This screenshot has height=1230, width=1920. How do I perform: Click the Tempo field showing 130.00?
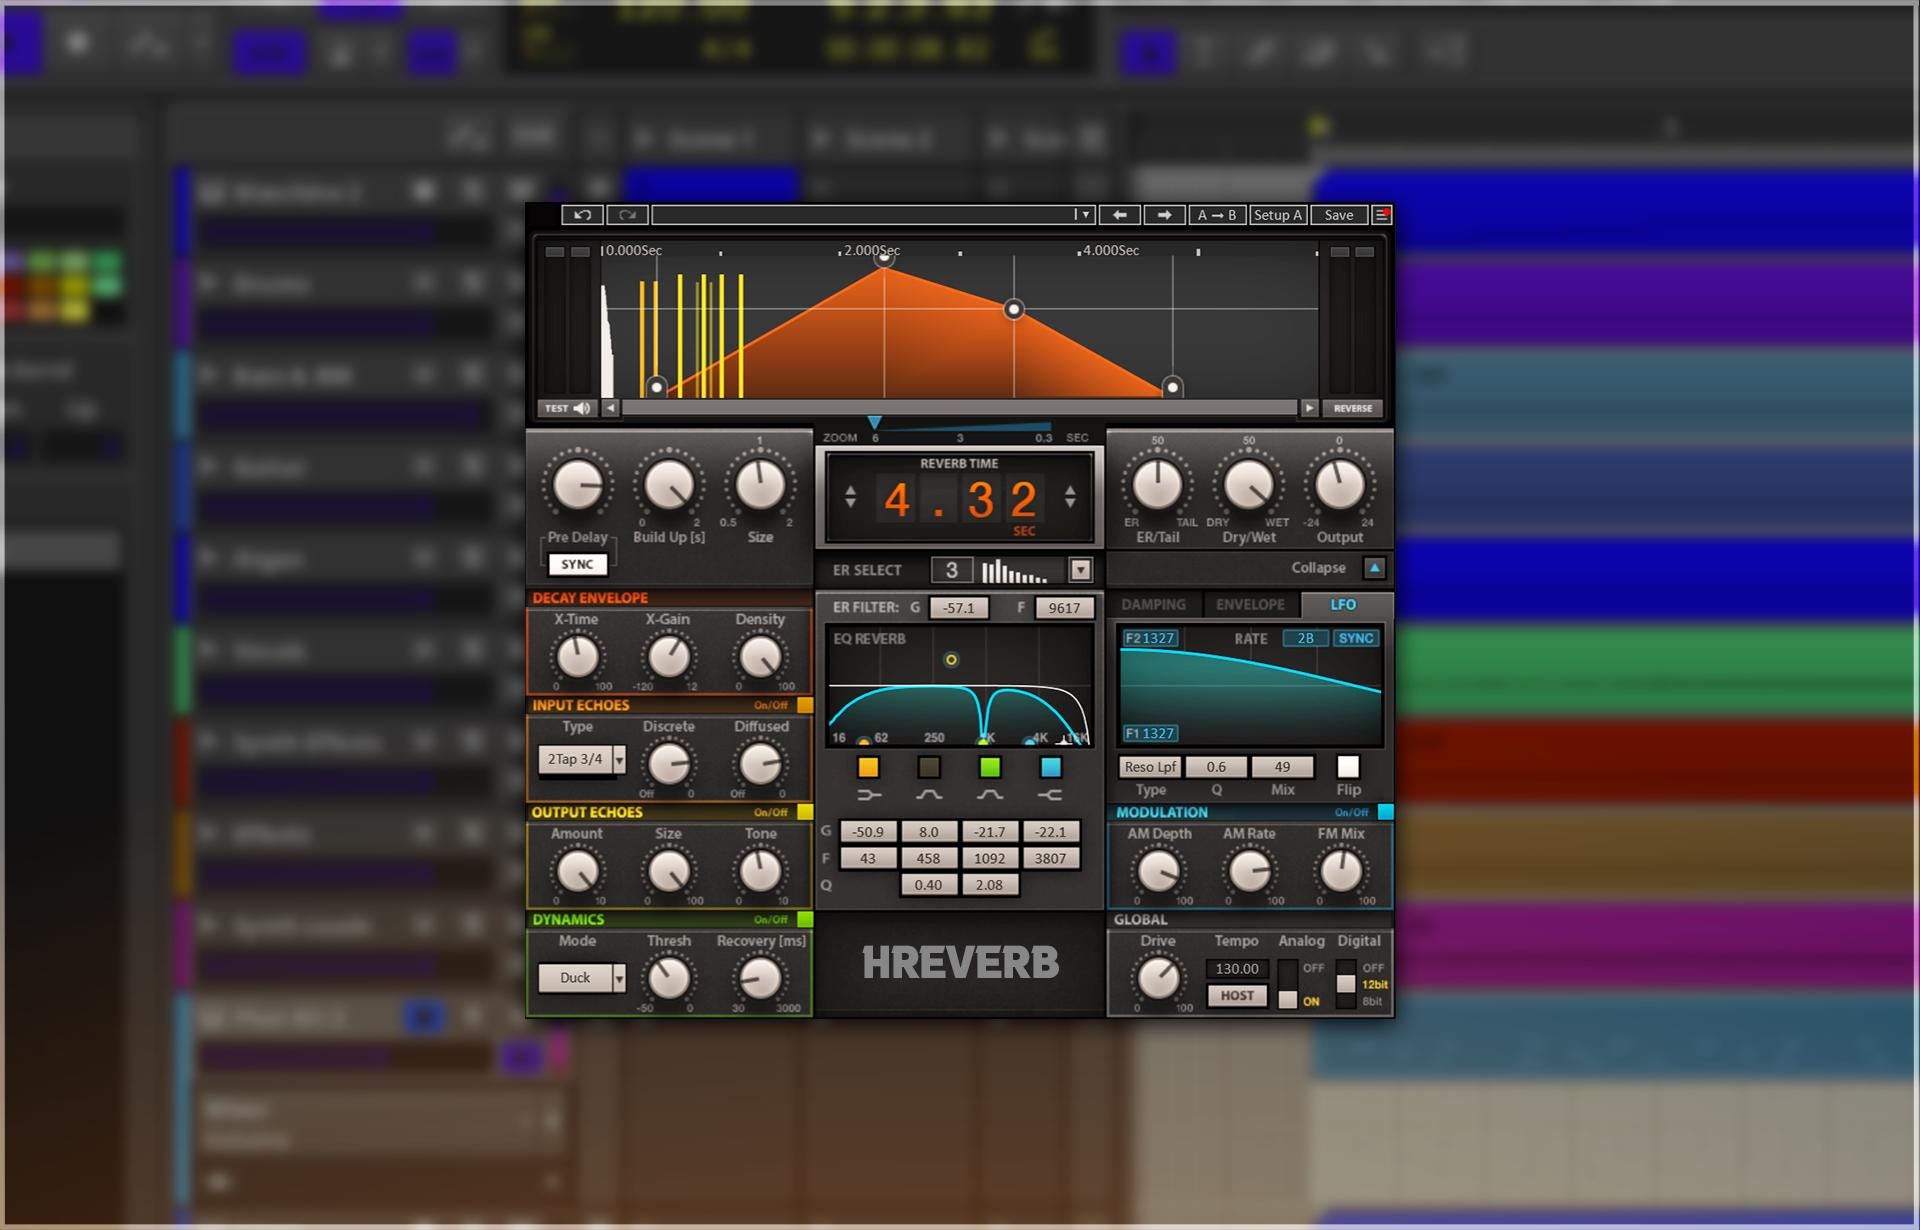pos(1237,969)
